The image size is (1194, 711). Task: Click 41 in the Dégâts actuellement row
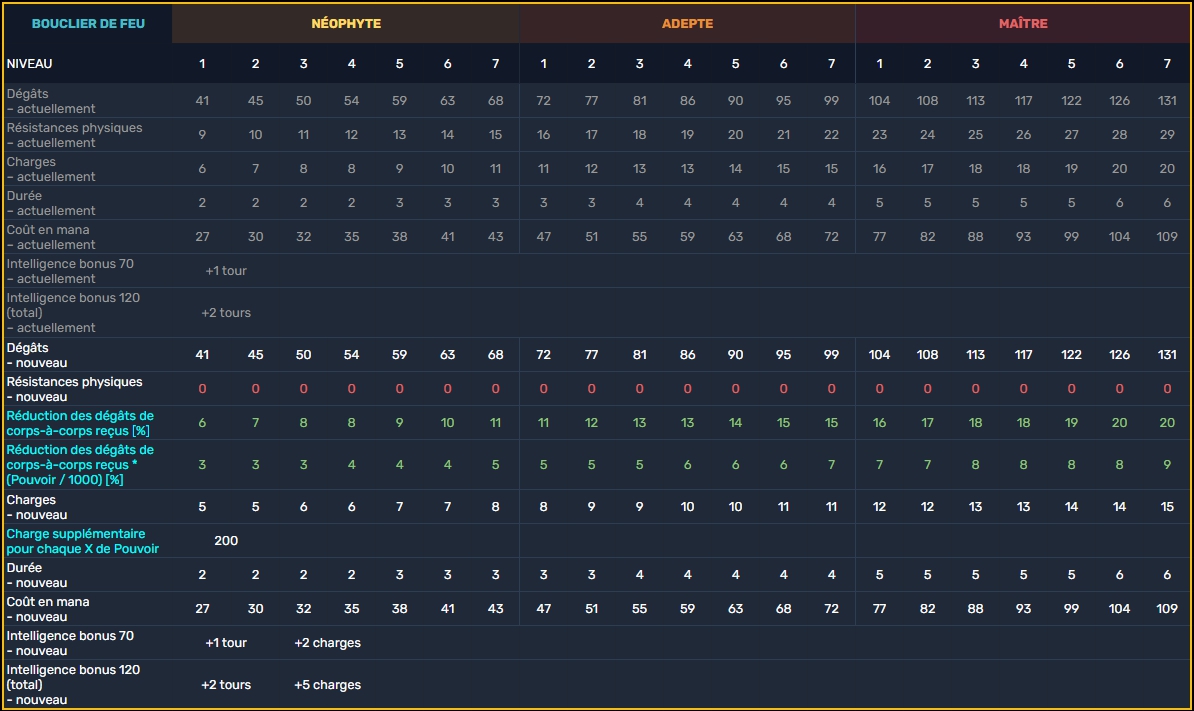pos(202,100)
